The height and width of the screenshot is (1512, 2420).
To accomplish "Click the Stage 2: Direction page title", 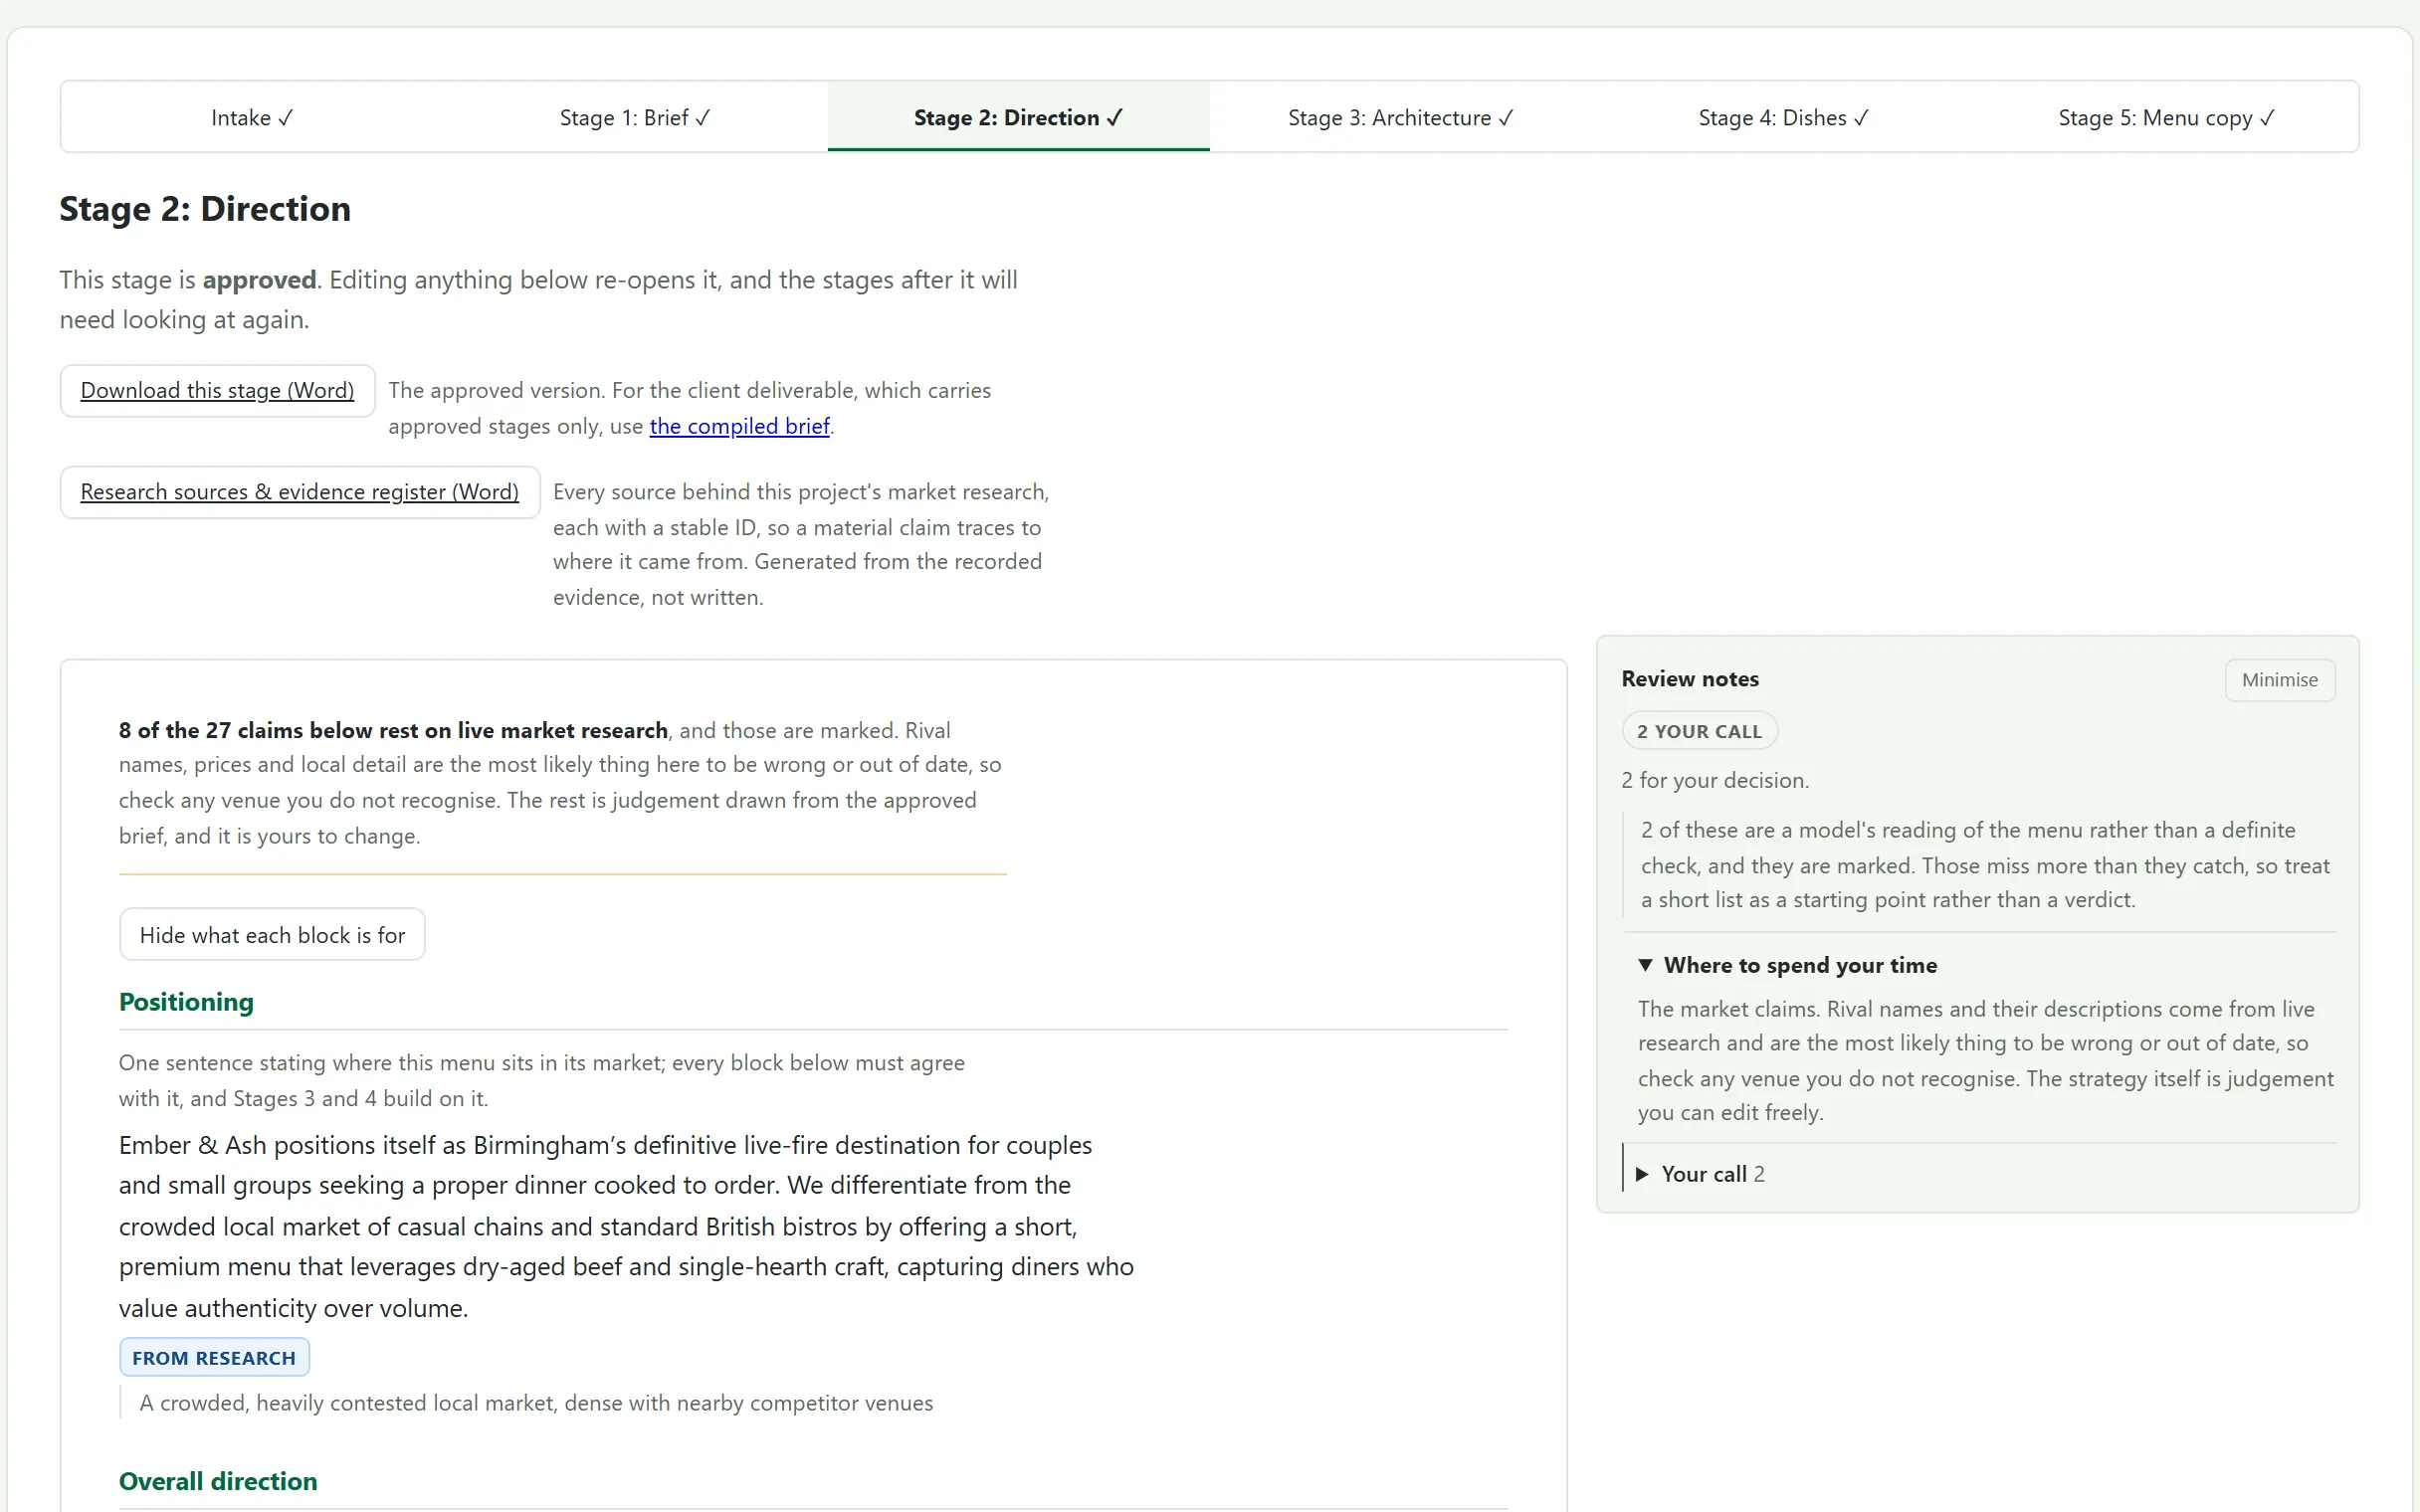I will (x=205, y=209).
